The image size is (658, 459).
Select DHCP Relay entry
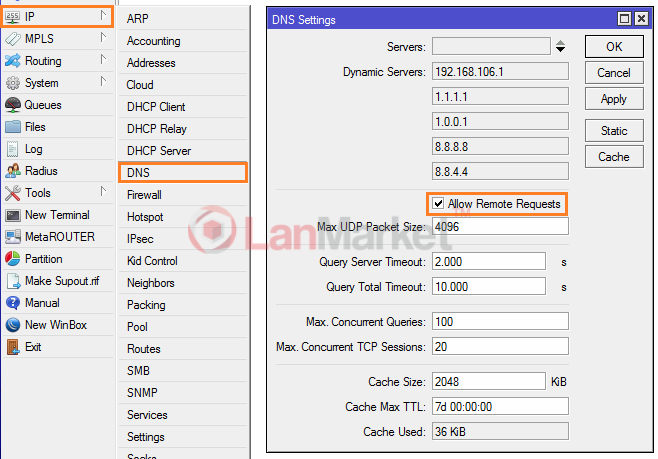coord(183,129)
